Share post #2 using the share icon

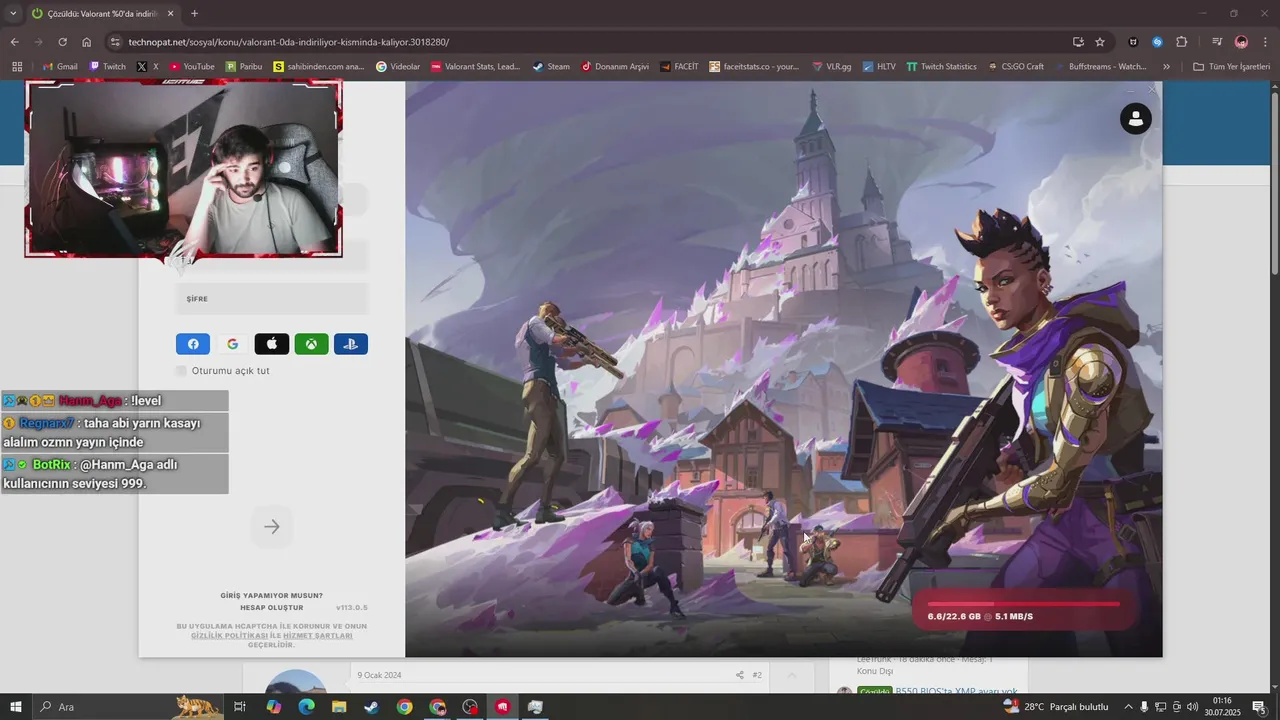(740, 675)
